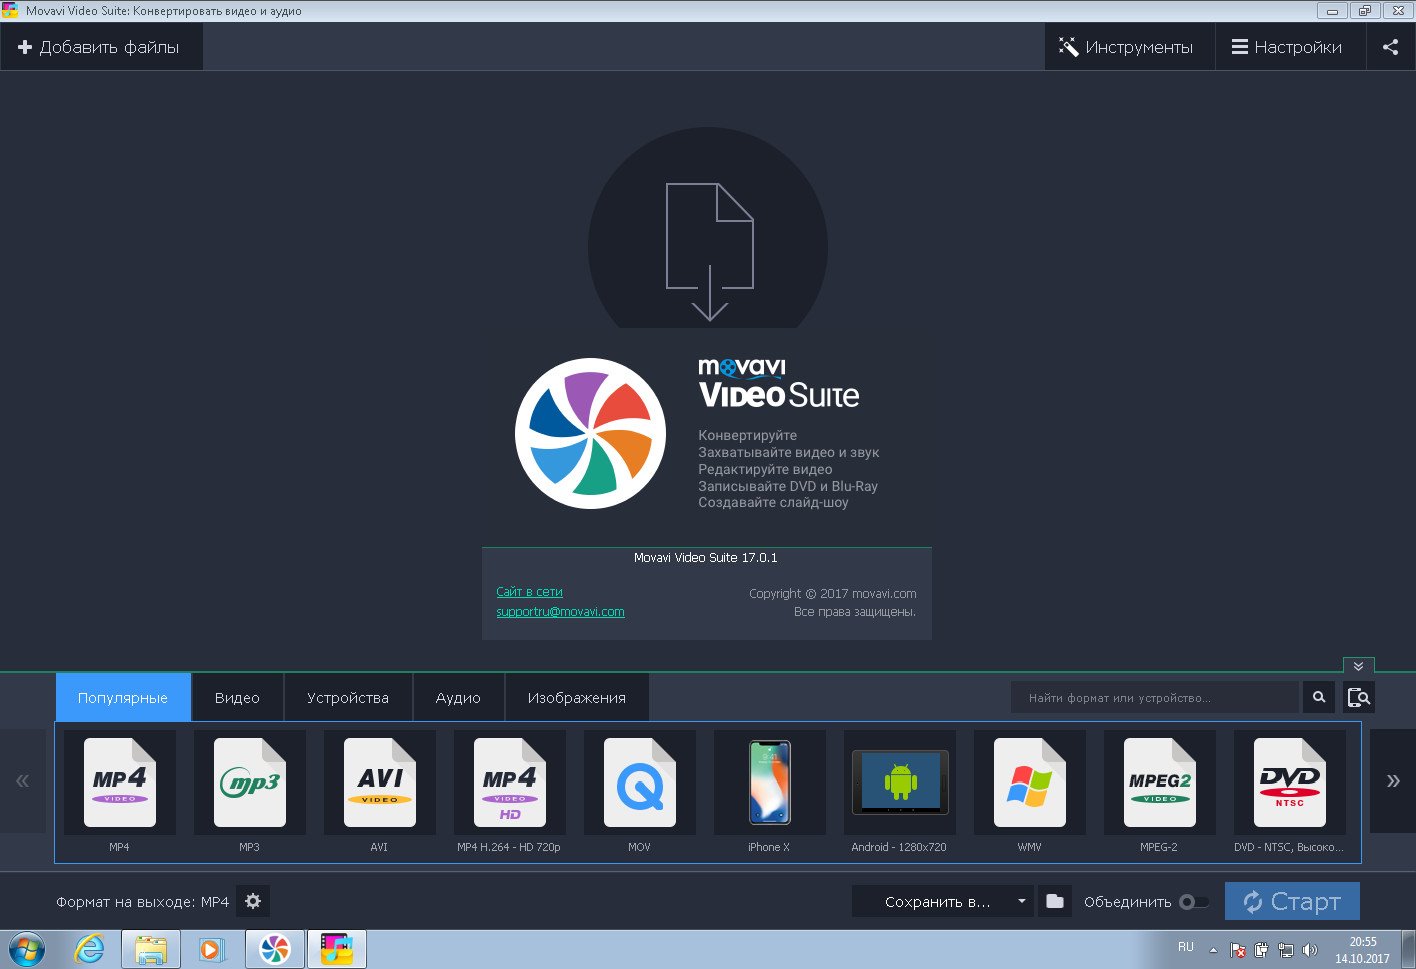The image size is (1416, 969).
Task: Select the WMV Windows format icon
Action: pos(1029,783)
